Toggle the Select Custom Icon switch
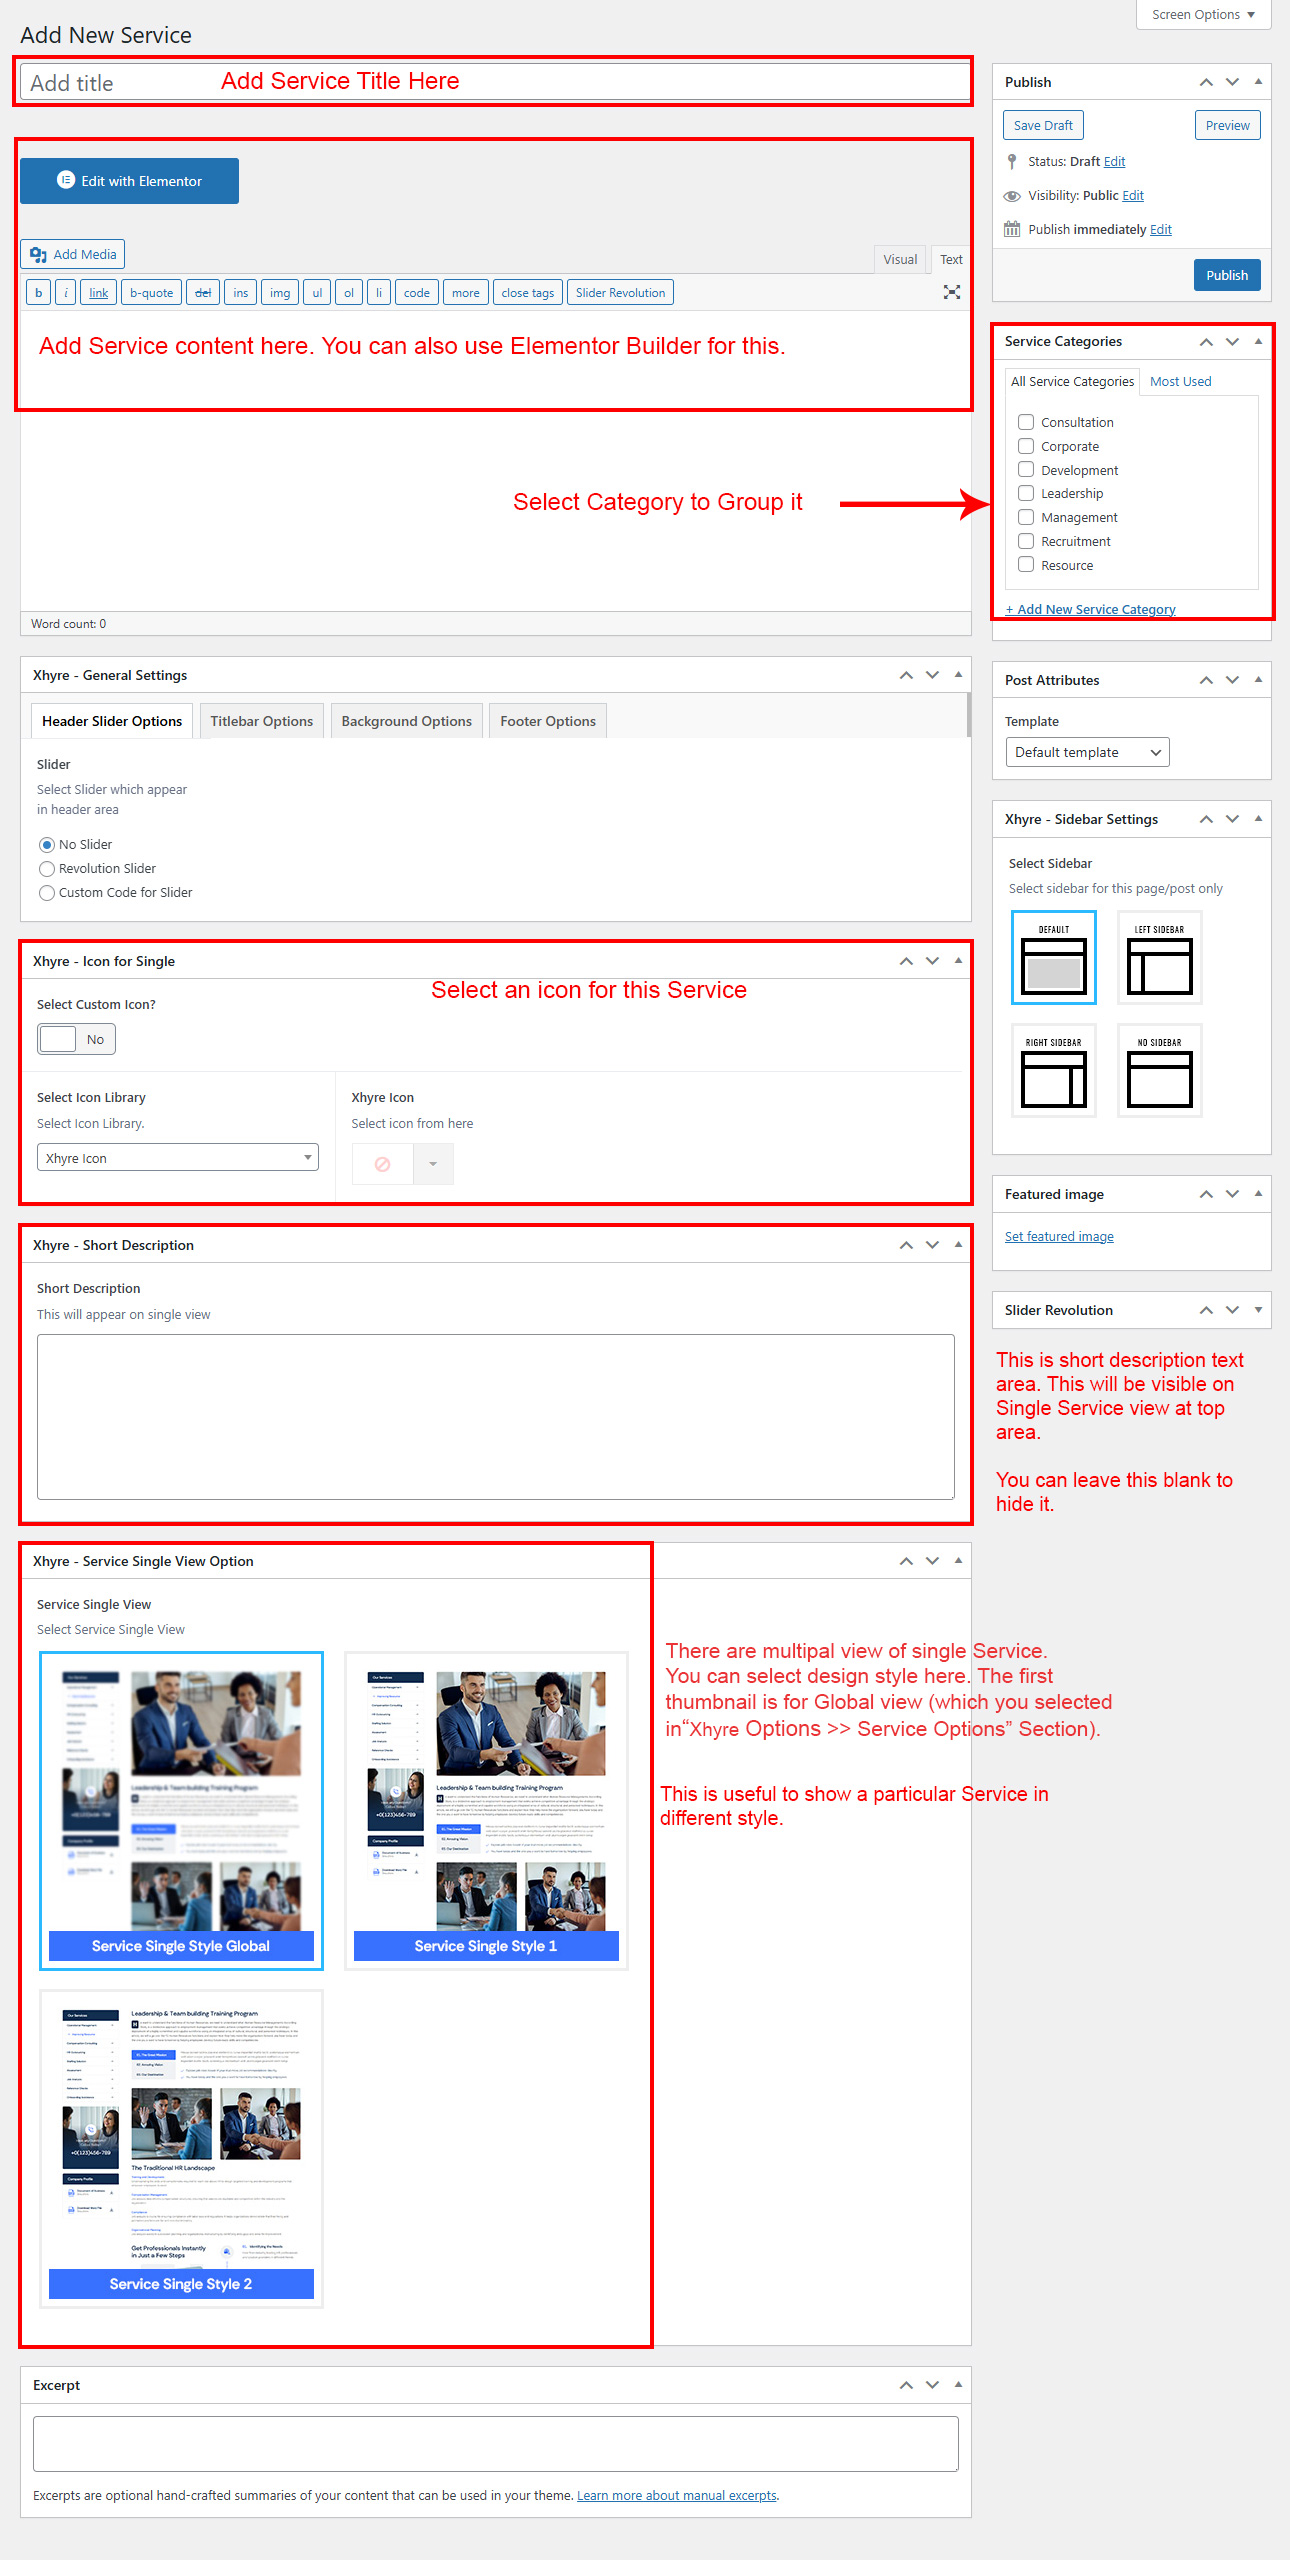This screenshot has width=1290, height=2560. click(x=76, y=1039)
